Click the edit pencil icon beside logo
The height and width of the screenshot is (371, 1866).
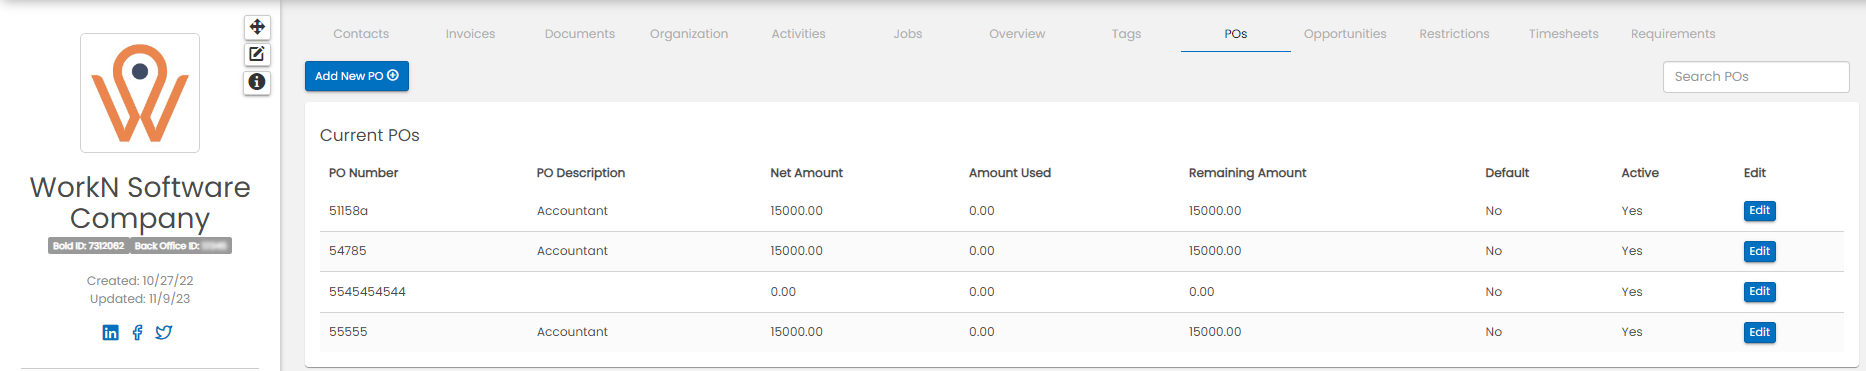tap(257, 54)
